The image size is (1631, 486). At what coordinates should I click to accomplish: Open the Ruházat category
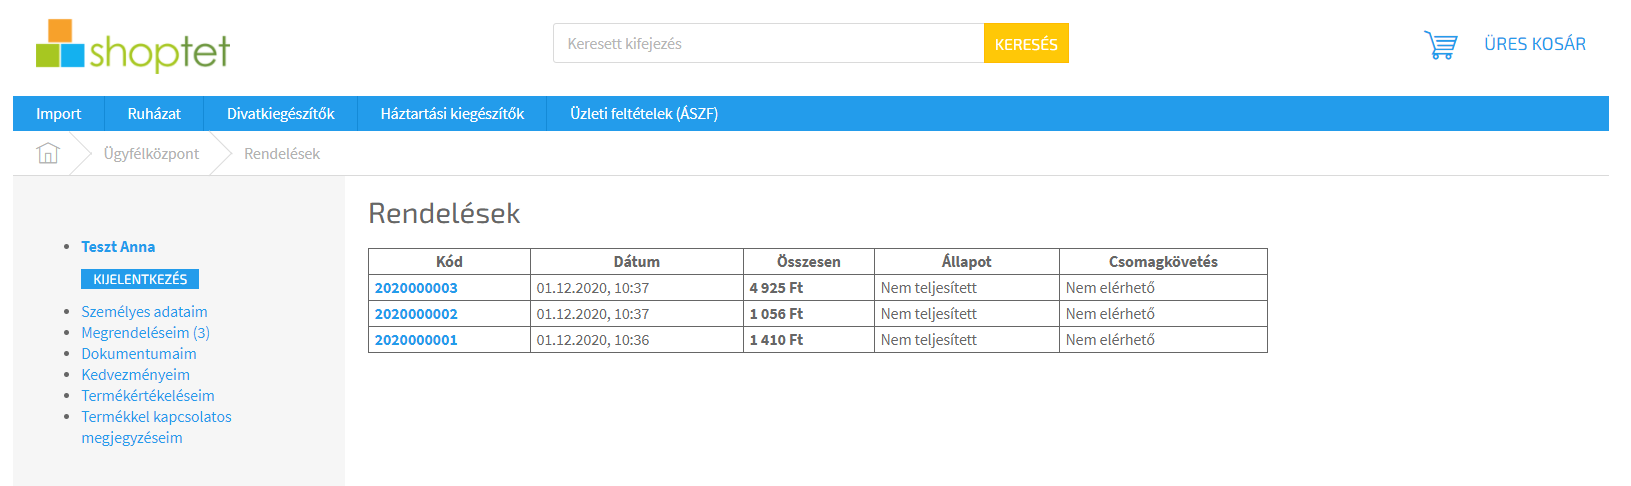(x=154, y=113)
